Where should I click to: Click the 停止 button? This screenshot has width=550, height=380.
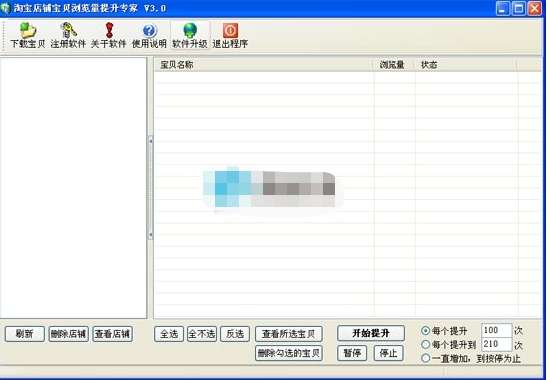(x=388, y=353)
